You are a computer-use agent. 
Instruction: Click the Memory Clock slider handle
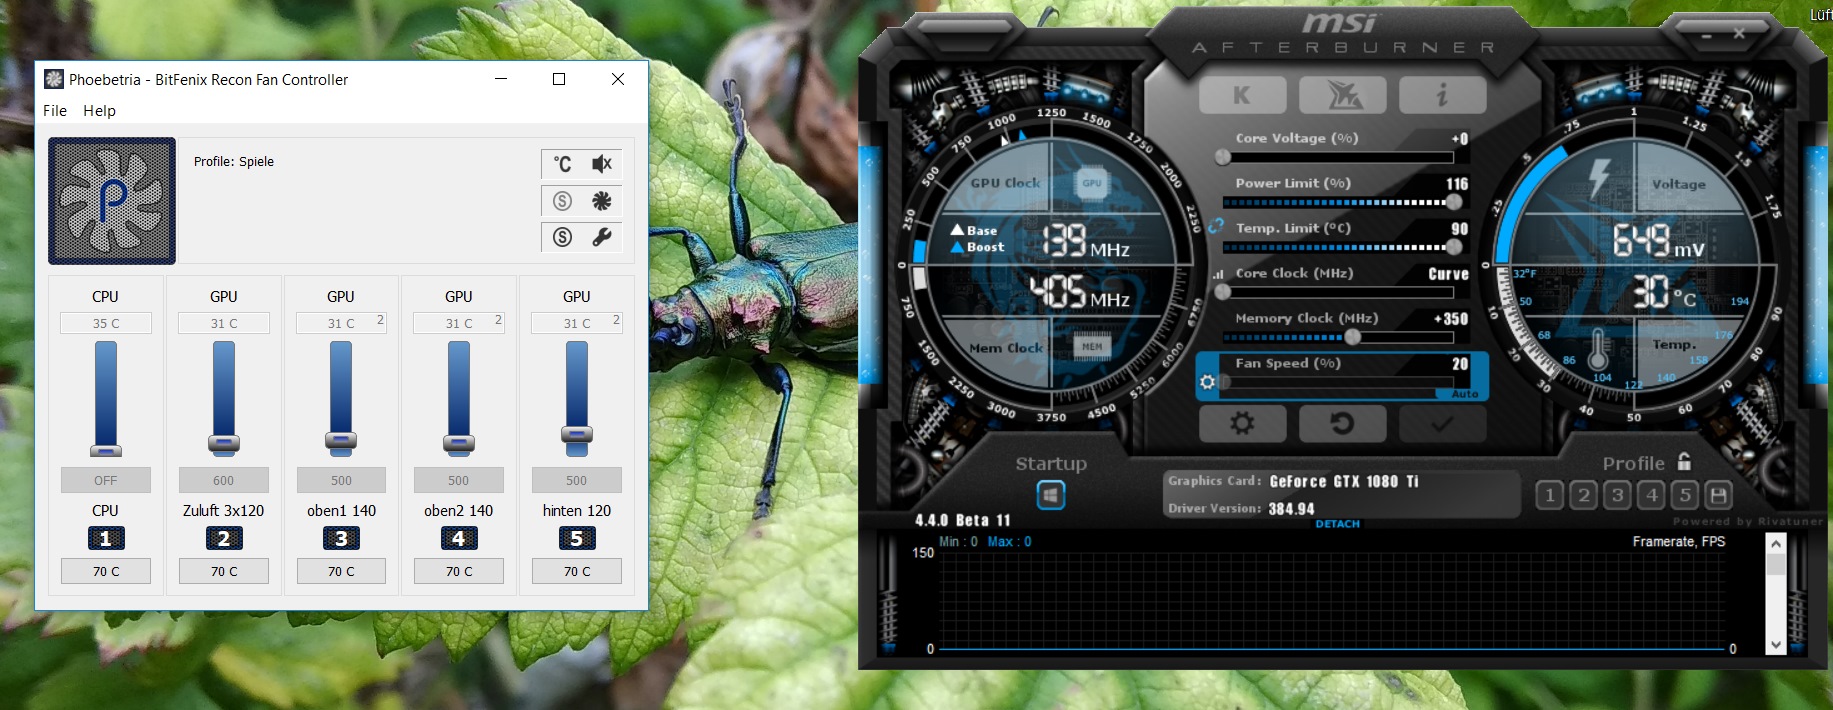tap(1352, 337)
